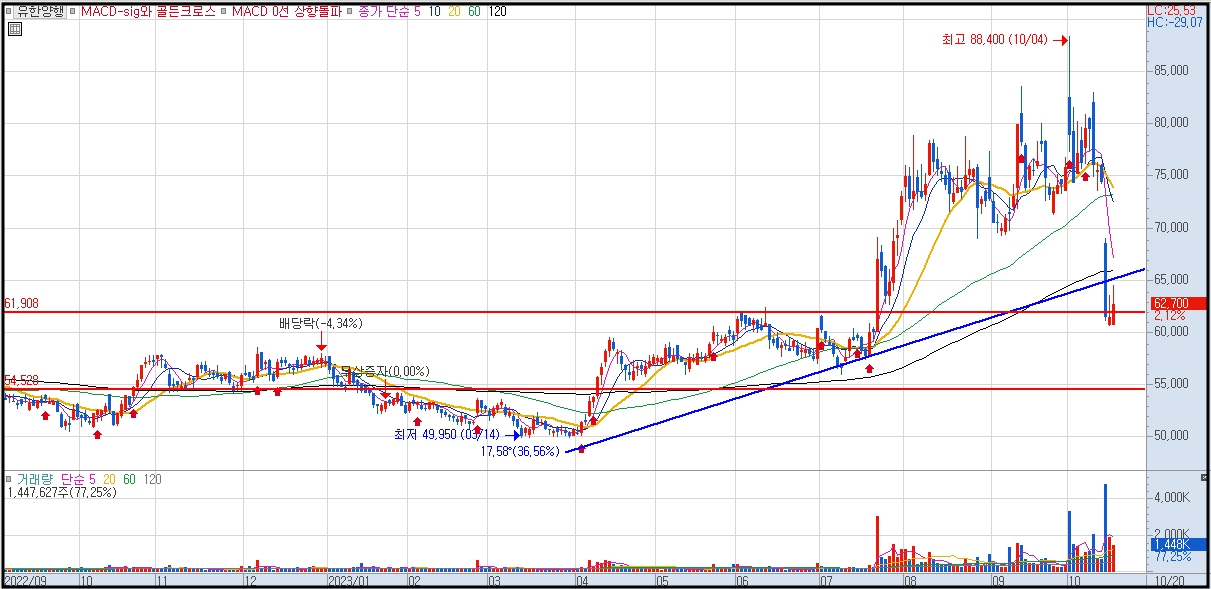Click the 50,000 price axis label
The height and width of the screenshot is (589, 1211).
point(1170,435)
